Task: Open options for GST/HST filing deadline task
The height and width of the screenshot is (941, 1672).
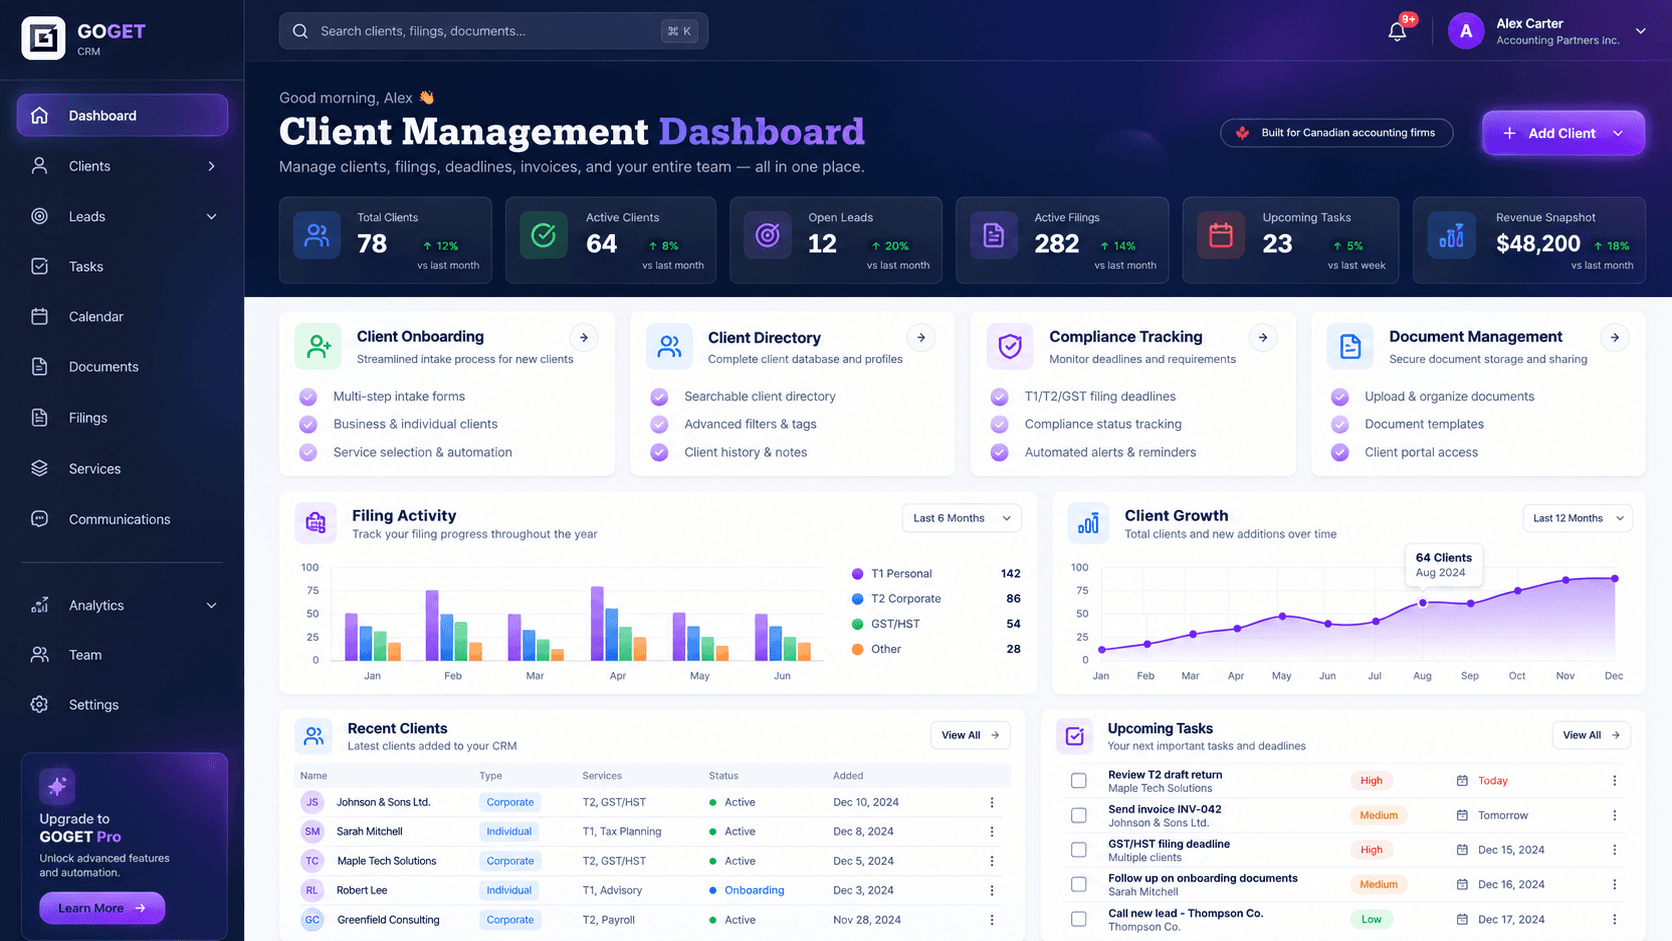Action: tap(1614, 850)
